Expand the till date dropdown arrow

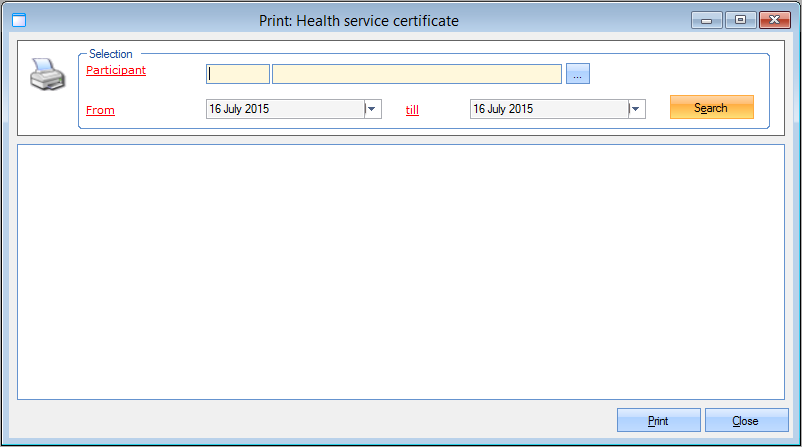click(x=637, y=109)
